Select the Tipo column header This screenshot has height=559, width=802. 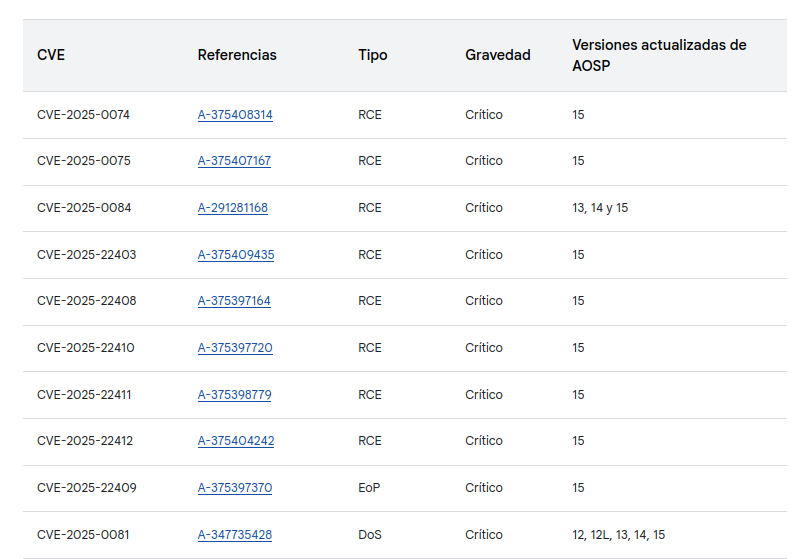point(372,55)
